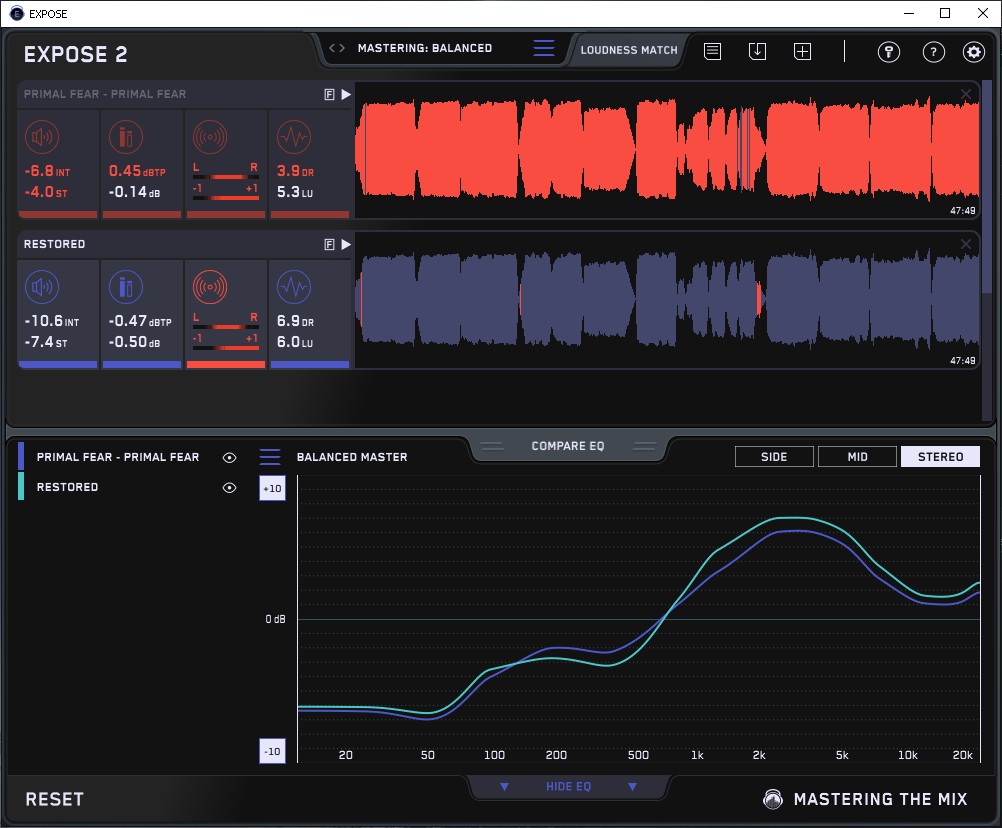Screen dimensions: 1002x828
Task: Open the notes list icon in top toolbar
Action: [712, 51]
